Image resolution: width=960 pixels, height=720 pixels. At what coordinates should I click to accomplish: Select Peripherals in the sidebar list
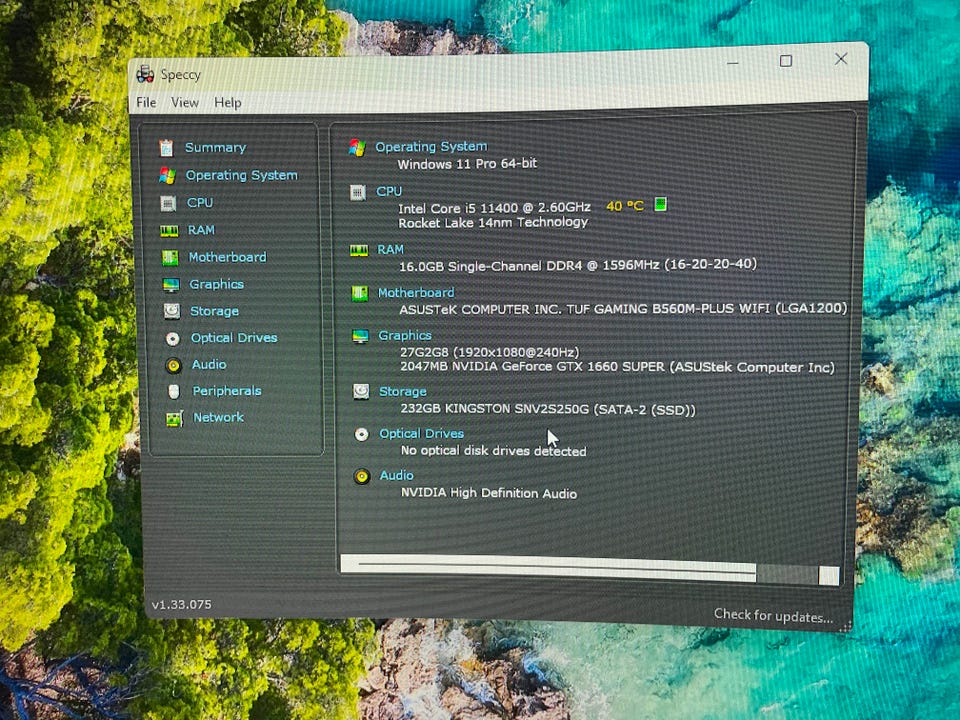tap(227, 391)
